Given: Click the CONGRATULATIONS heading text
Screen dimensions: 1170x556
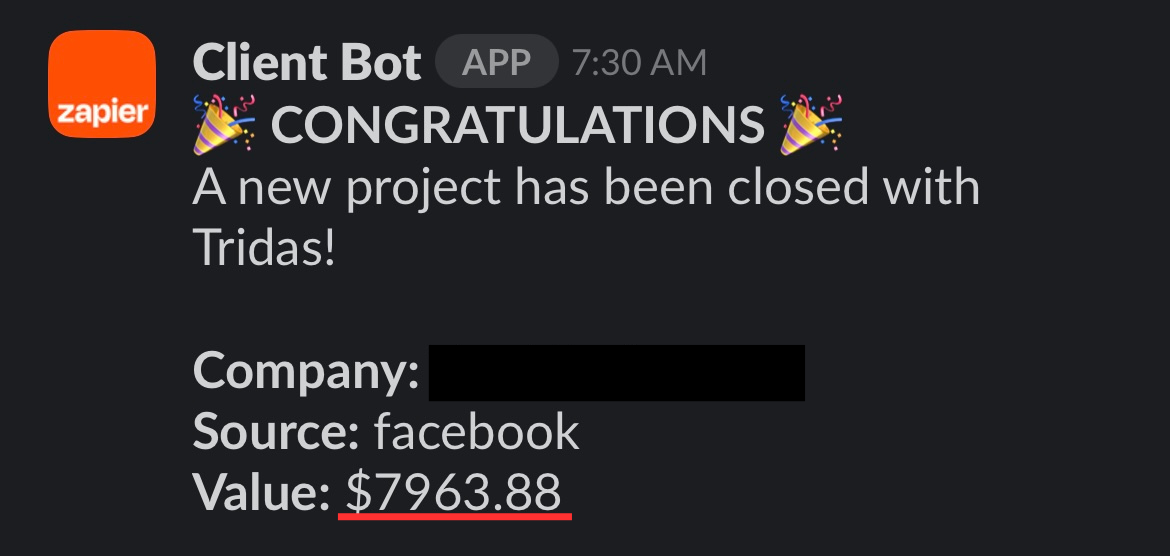Looking at the screenshot, I should 517,125.
